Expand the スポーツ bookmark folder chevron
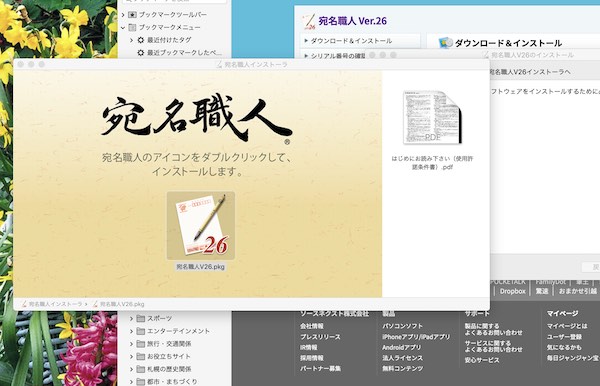This screenshot has width=600, height=386. pyautogui.click(x=131, y=318)
